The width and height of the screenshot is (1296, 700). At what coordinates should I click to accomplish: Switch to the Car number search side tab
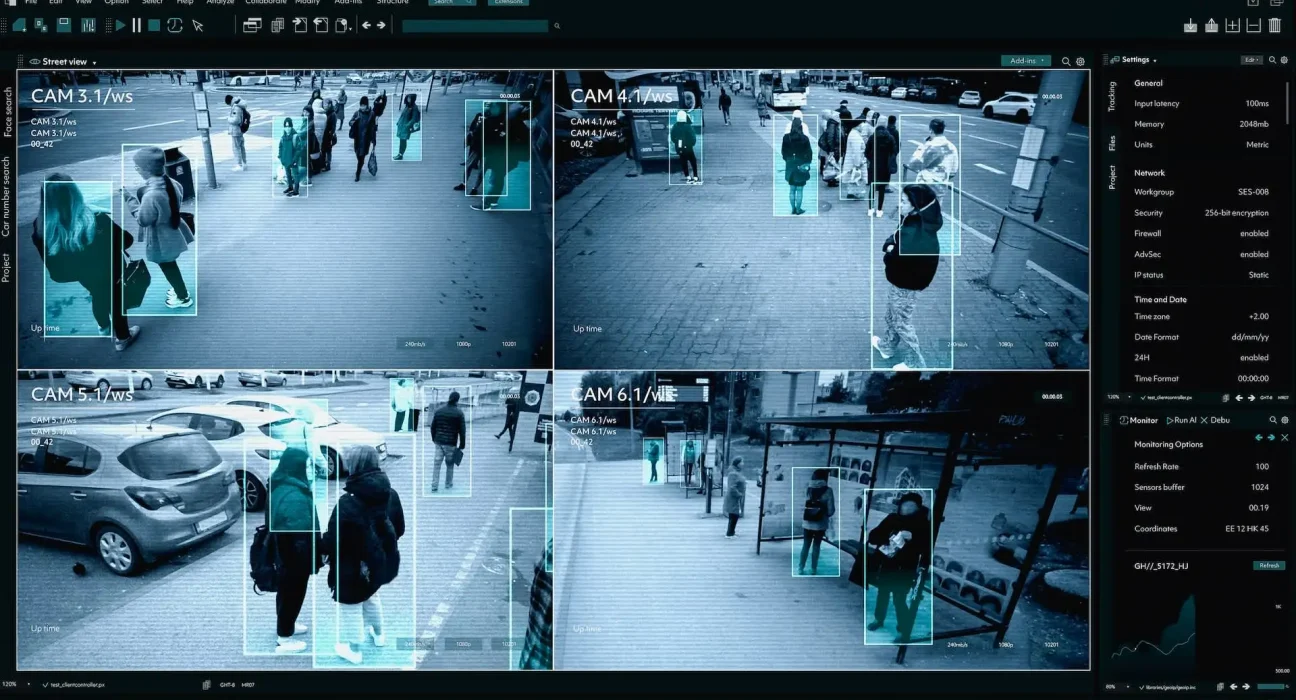[7, 196]
